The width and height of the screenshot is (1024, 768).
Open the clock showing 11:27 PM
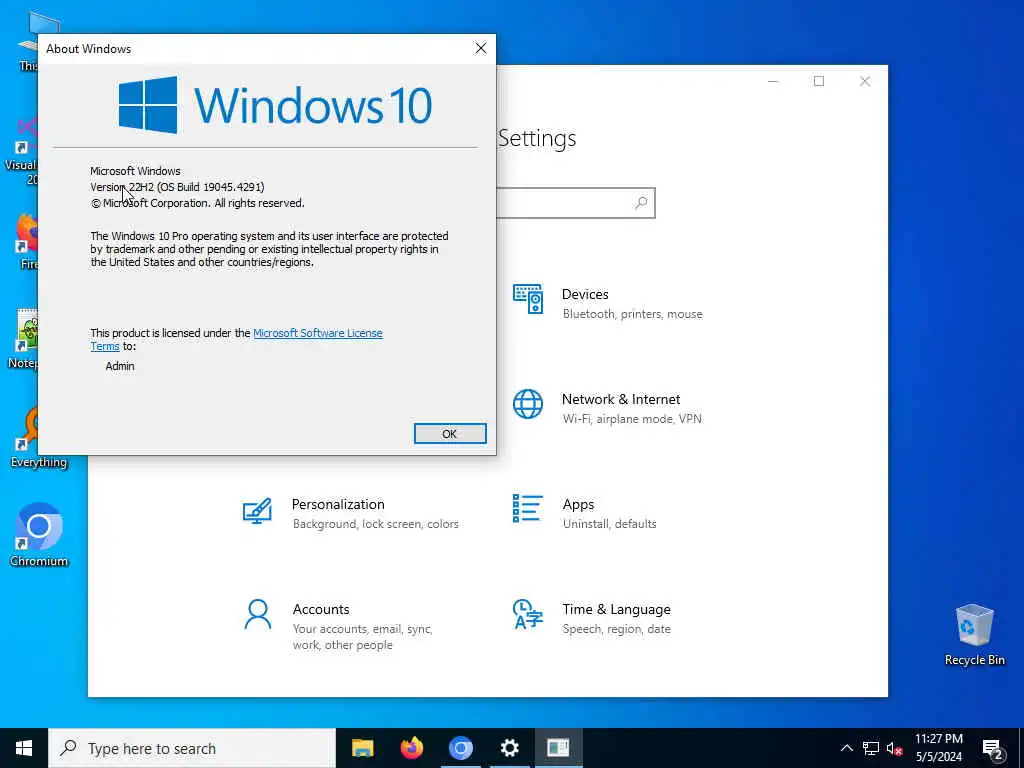[x=938, y=748]
